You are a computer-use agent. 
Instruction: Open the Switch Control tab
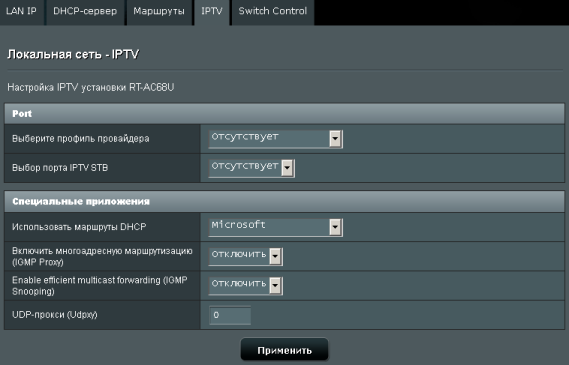(x=273, y=12)
